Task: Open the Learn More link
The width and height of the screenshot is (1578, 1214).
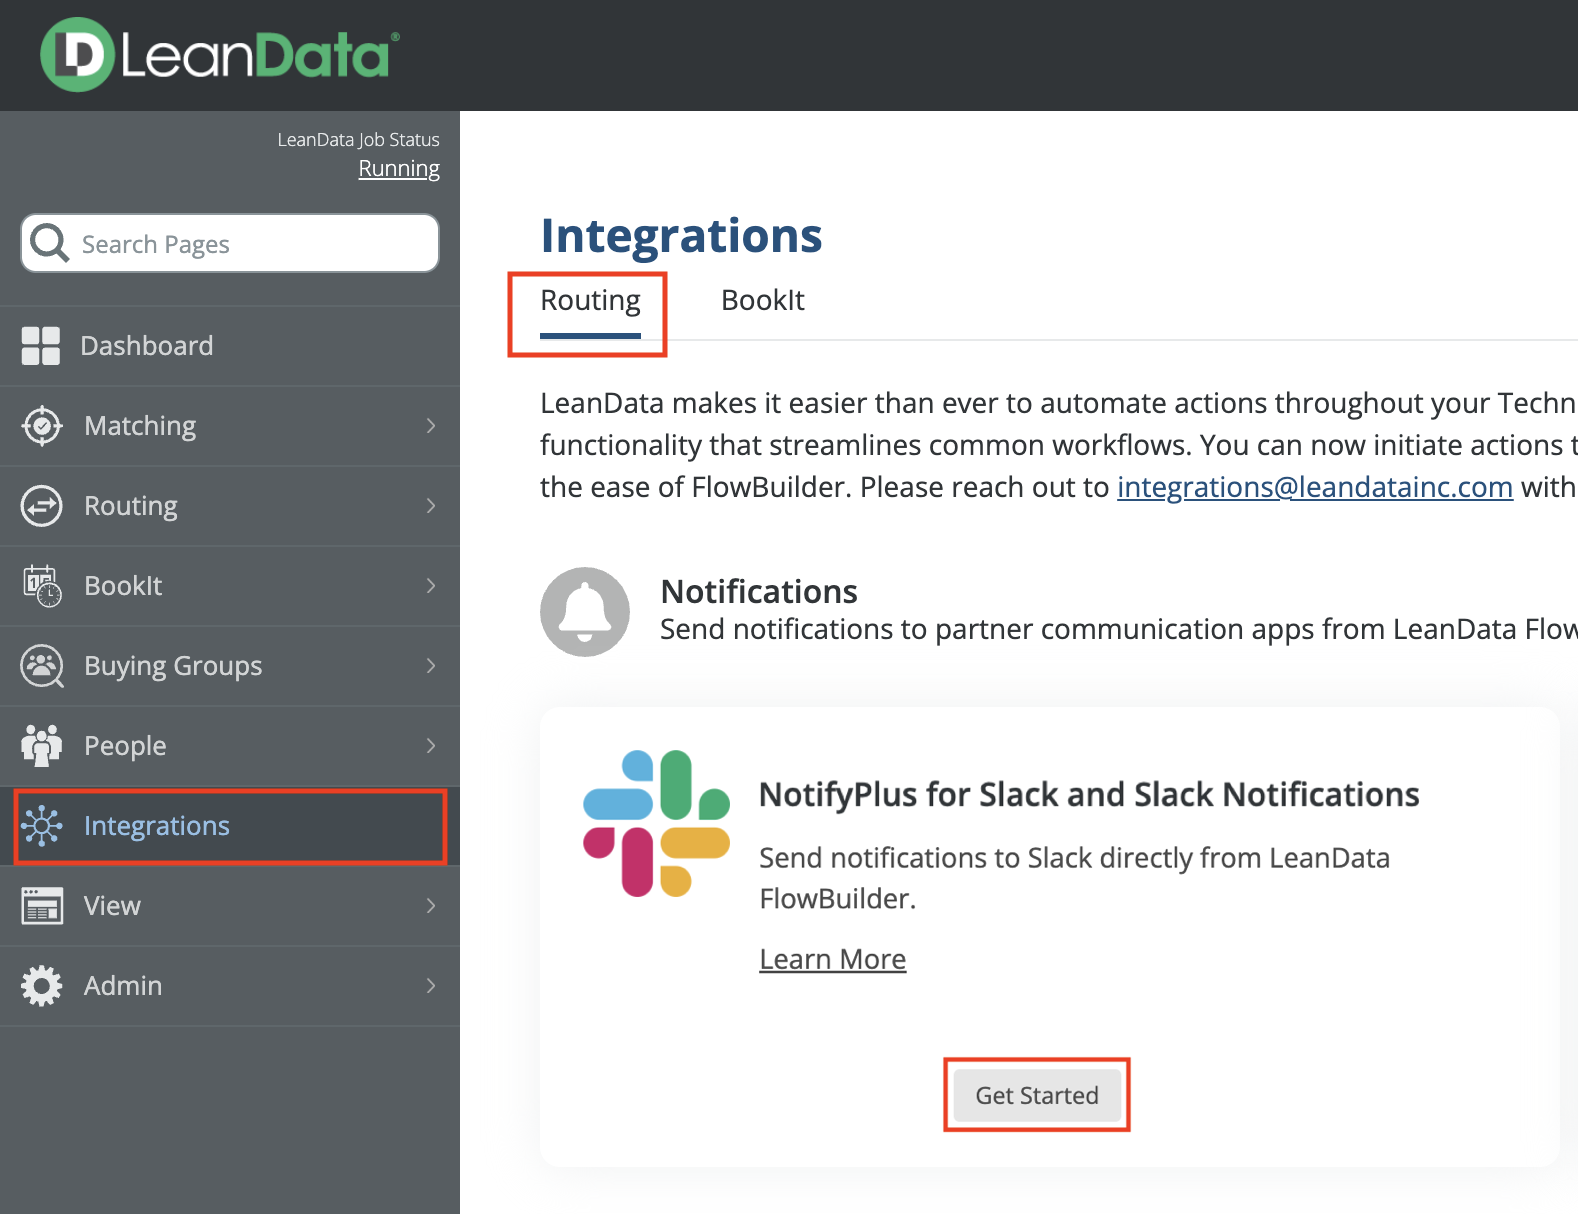Action: point(832,959)
